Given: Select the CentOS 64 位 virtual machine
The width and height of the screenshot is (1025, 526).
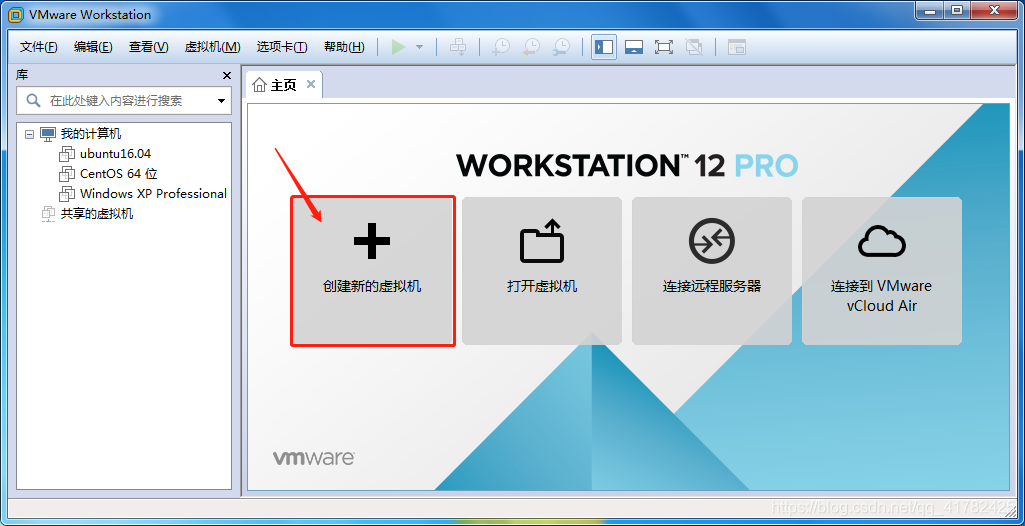Looking at the screenshot, I should [x=118, y=174].
